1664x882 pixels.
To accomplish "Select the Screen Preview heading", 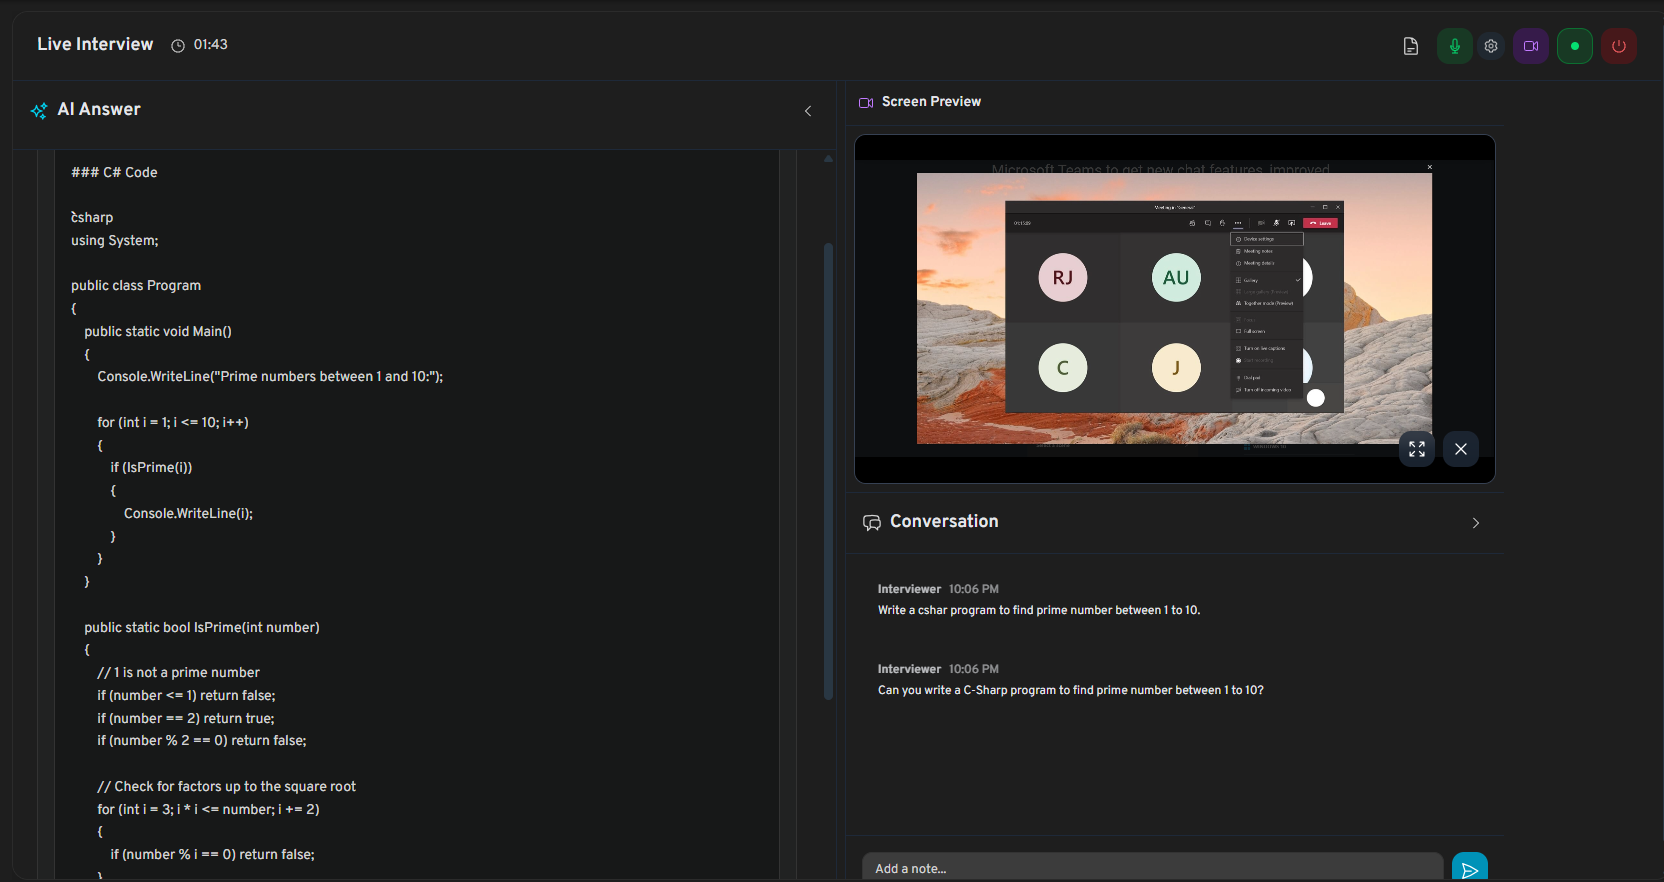I will pos(931,102).
